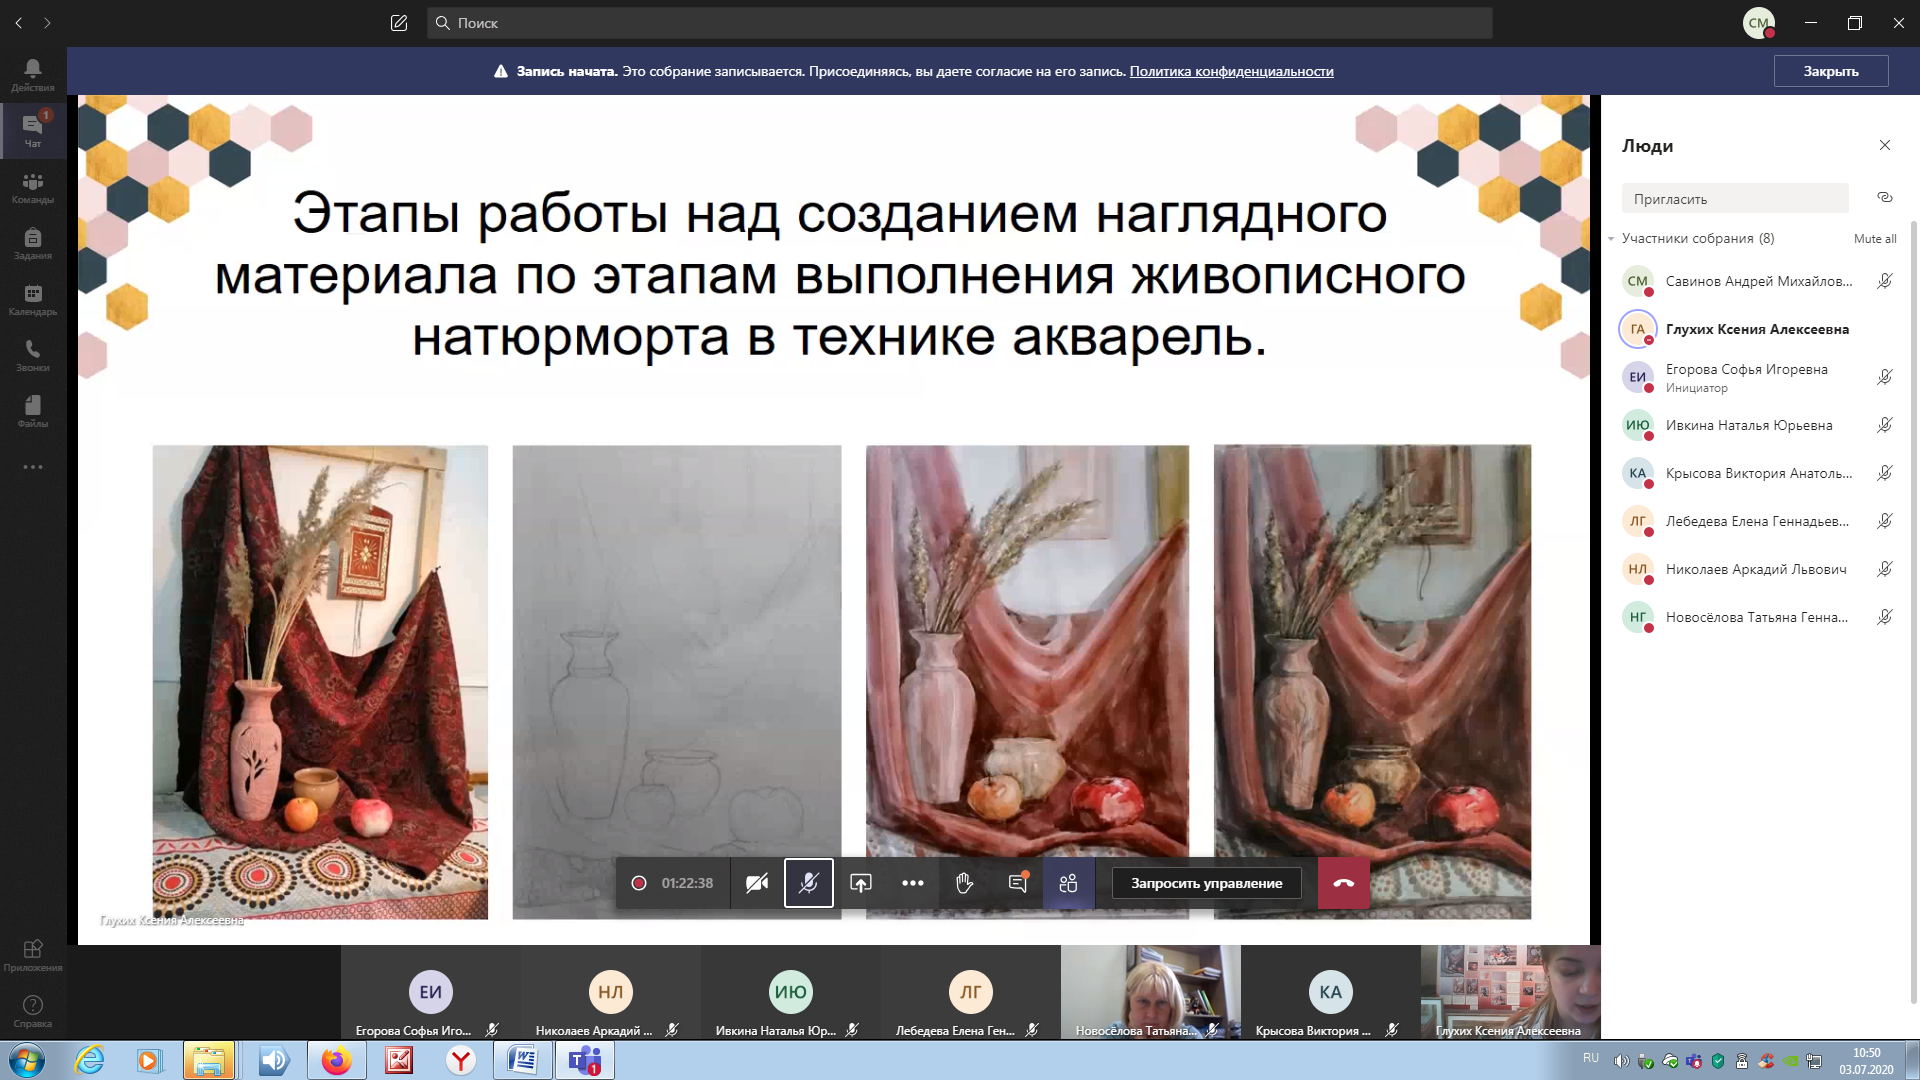The height and width of the screenshot is (1080, 1920).
Task: Switch to Word in the taskbar
Action: (522, 1061)
